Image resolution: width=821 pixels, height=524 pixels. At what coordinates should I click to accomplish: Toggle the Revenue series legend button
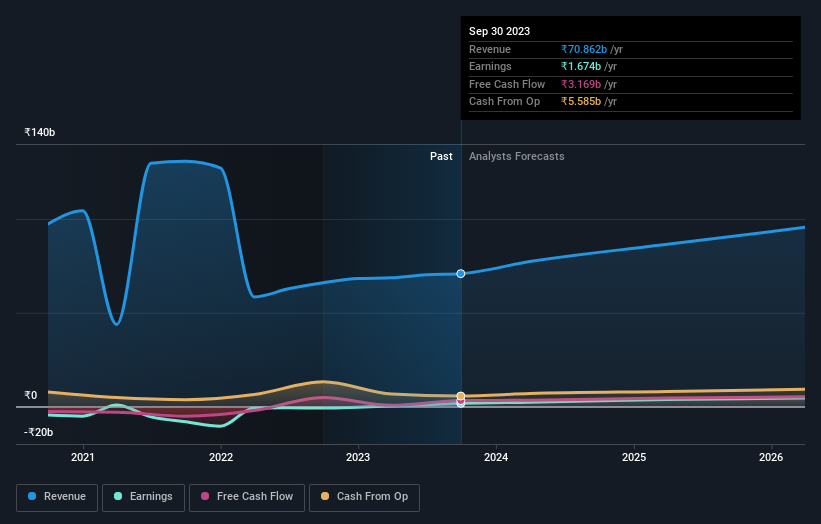[x=57, y=497]
